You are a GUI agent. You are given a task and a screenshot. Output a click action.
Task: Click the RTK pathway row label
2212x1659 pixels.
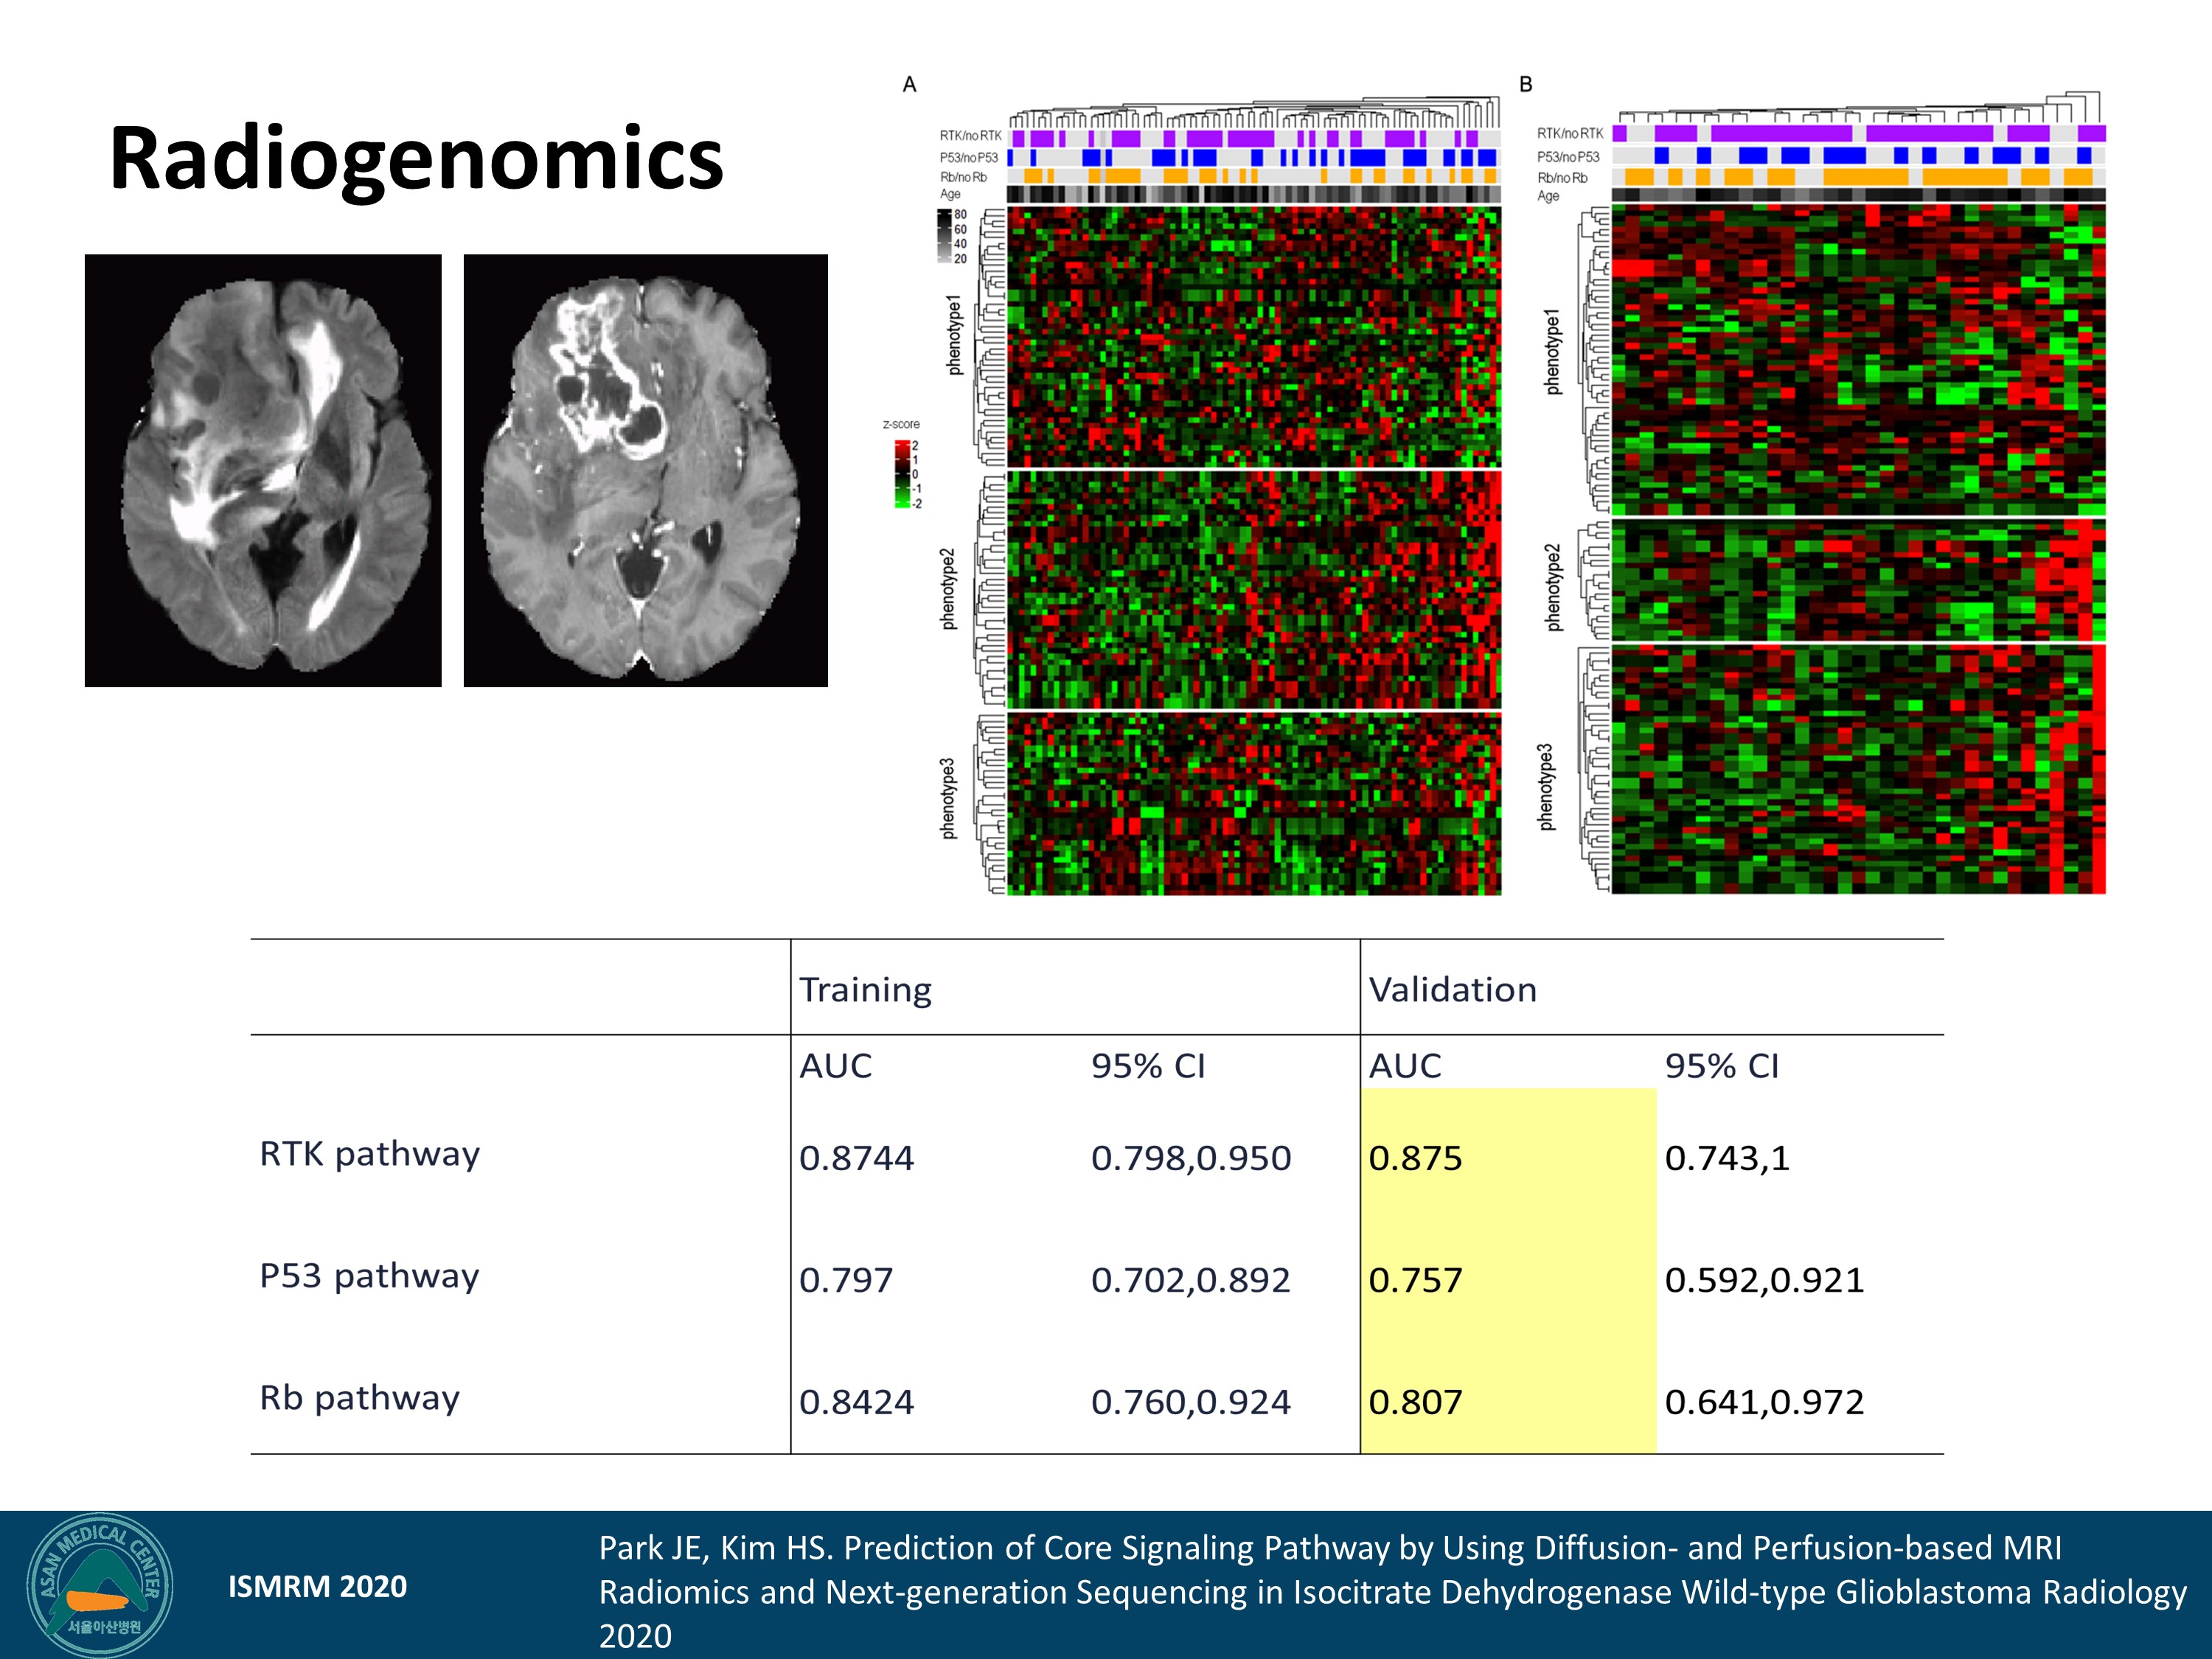[370, 1154]
